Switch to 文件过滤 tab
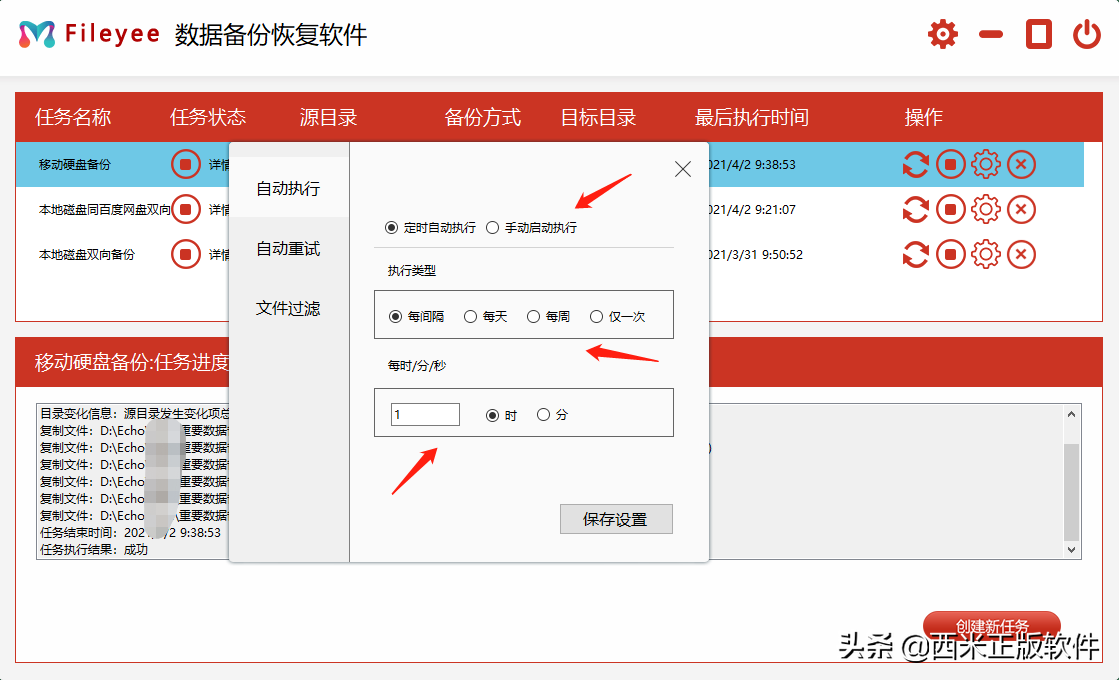Viewport: 1119px width, 680px height. coord(288,308)
